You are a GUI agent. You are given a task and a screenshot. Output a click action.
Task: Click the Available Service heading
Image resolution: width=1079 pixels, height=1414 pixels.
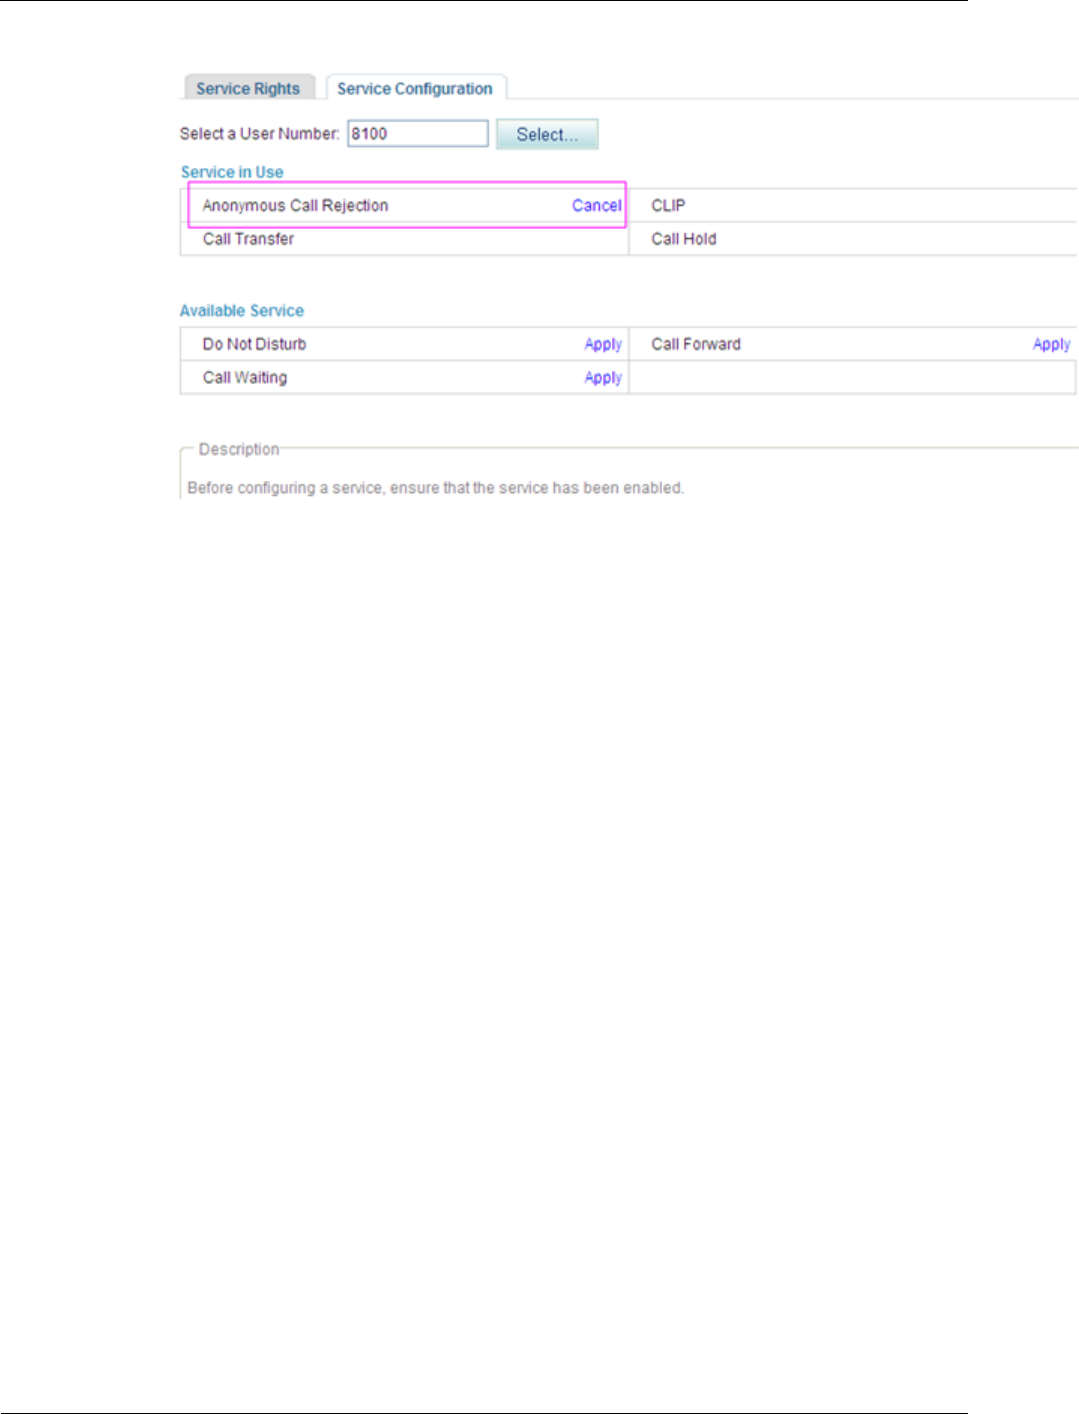[242, 311]
